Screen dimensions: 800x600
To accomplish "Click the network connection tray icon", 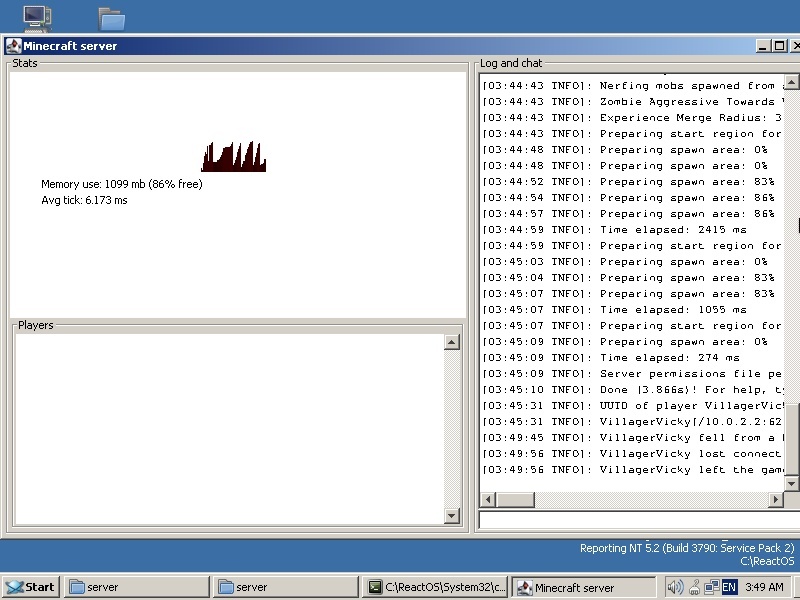I will pyautogui.click(x=711, y=587).
